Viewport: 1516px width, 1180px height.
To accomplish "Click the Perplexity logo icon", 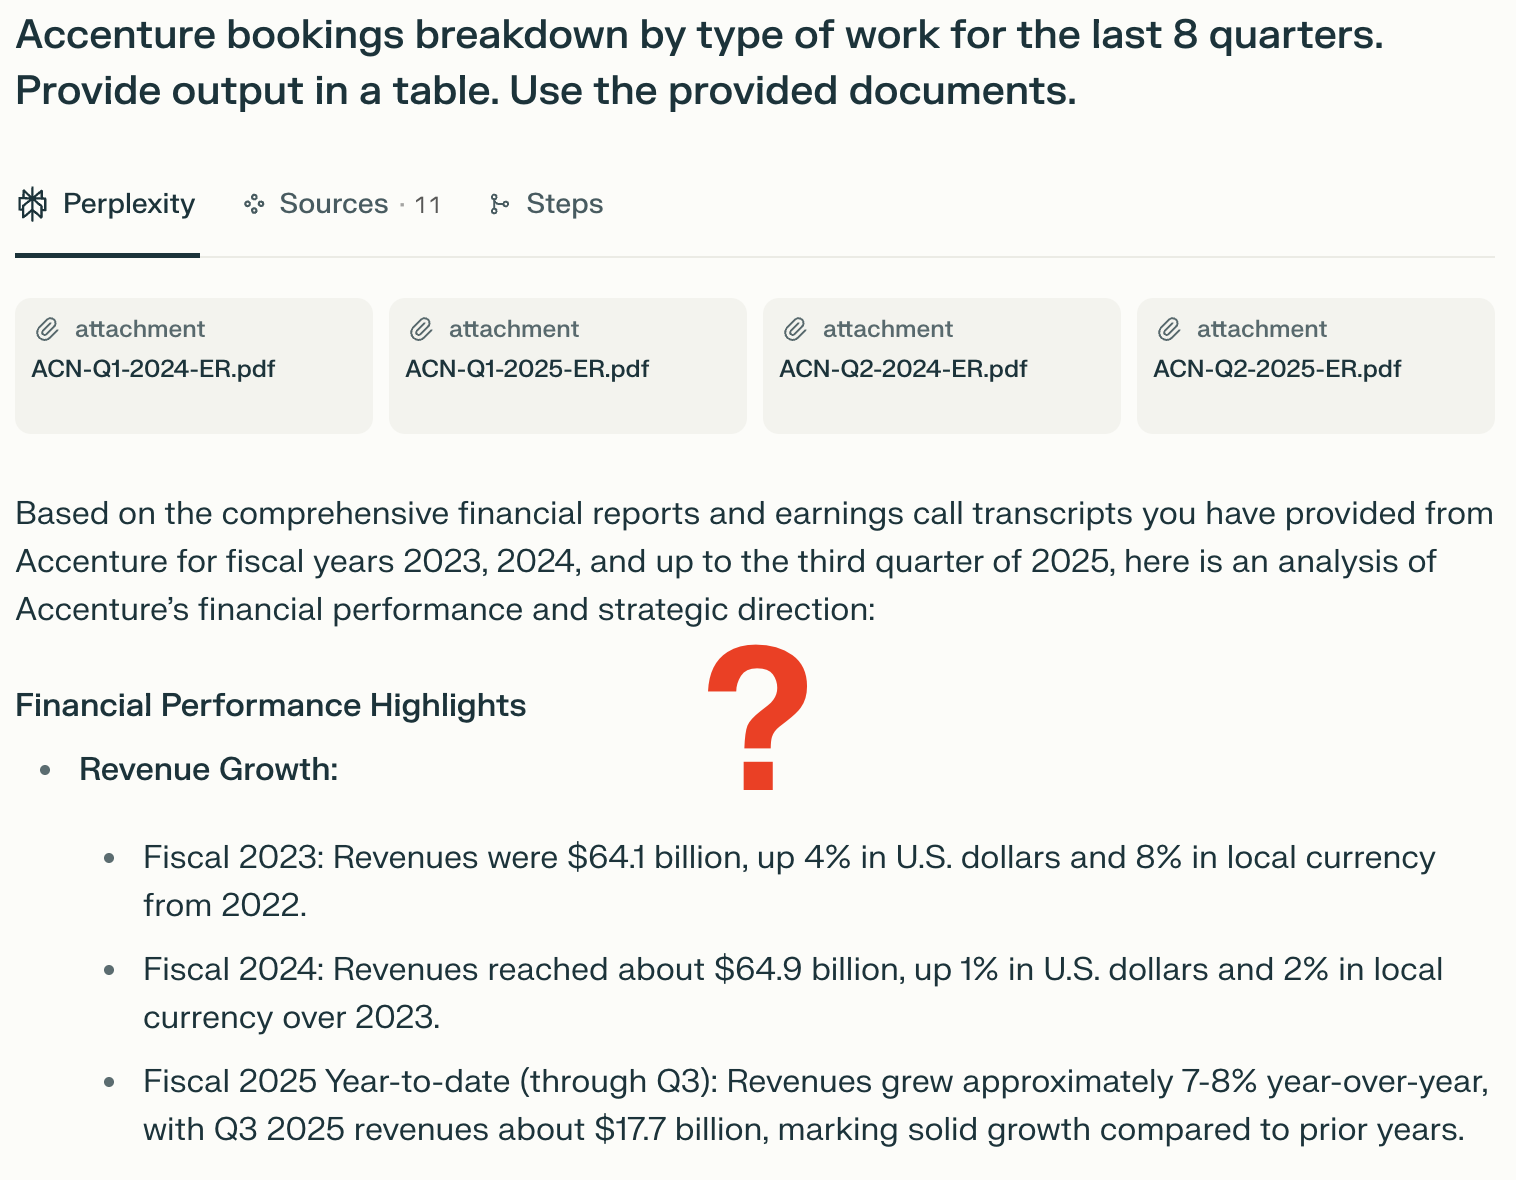I will pyautogui.click(x=33, y=204).
